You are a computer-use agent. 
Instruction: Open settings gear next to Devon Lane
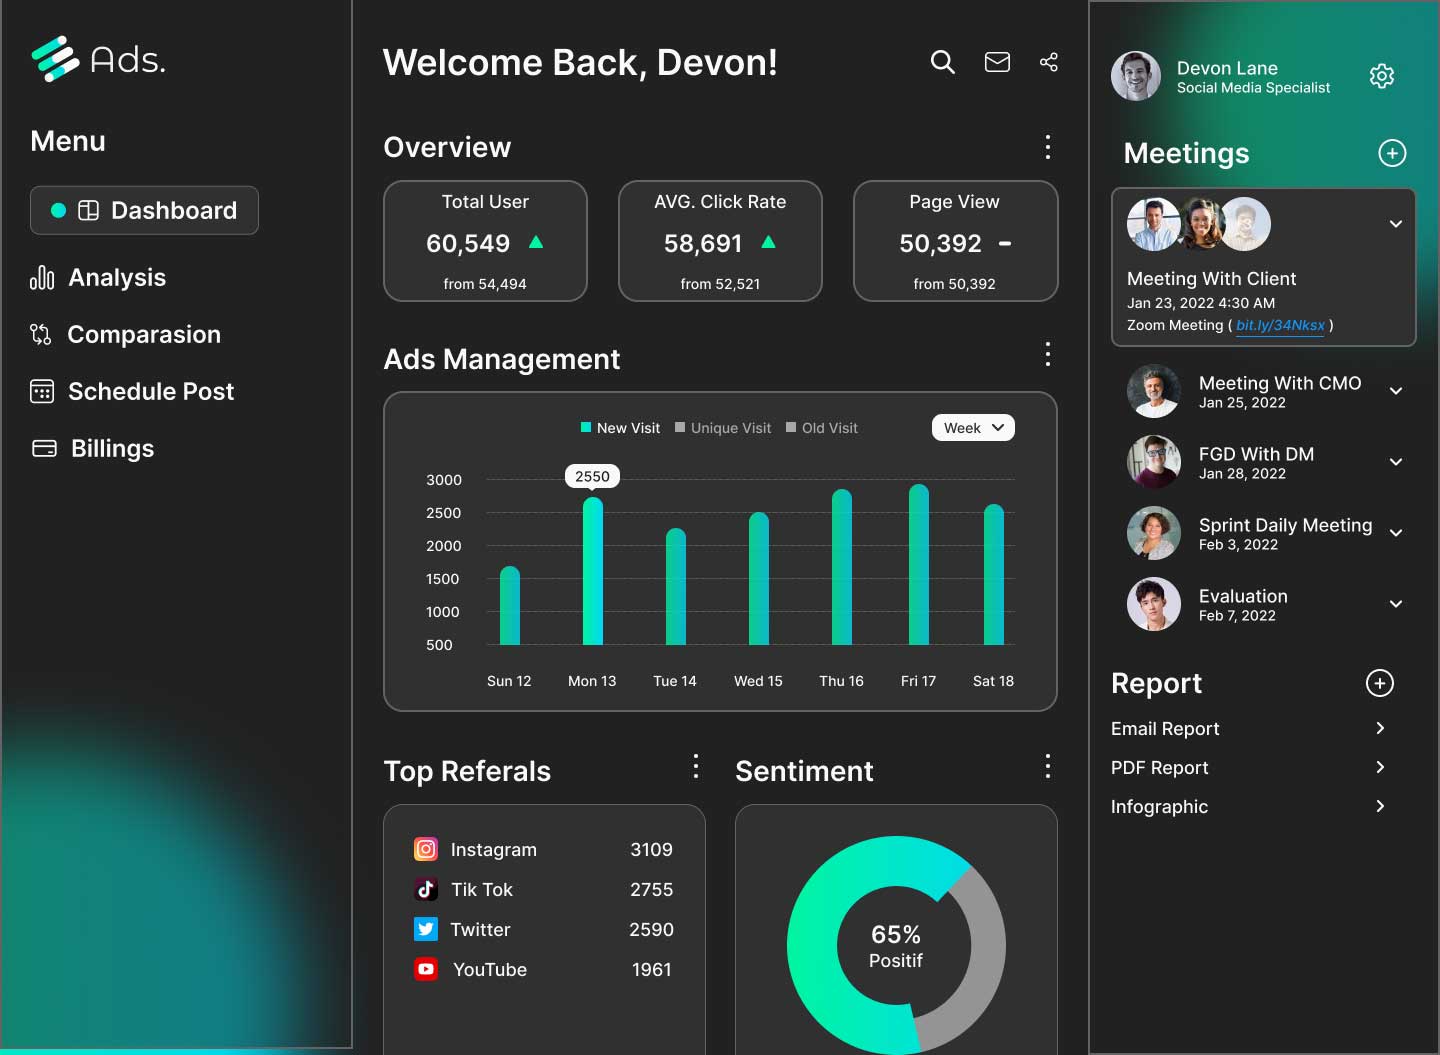[1381, 76]
